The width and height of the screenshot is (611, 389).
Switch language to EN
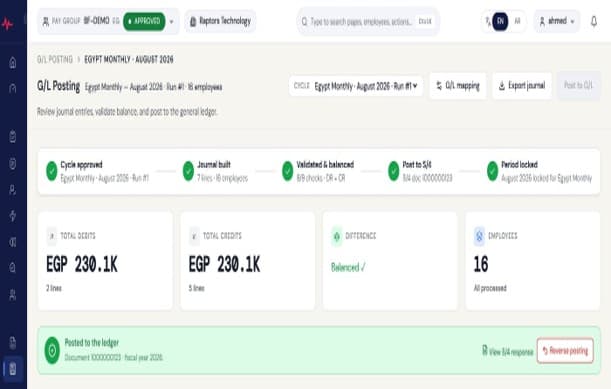(x=500, y=21)
